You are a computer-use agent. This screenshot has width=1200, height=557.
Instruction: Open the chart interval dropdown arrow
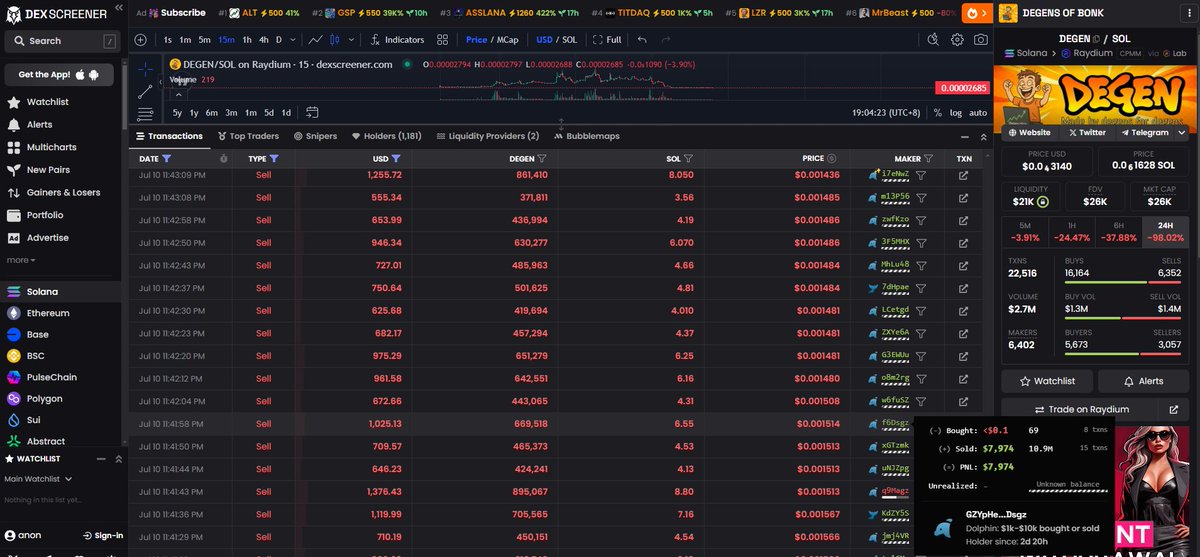294,40
